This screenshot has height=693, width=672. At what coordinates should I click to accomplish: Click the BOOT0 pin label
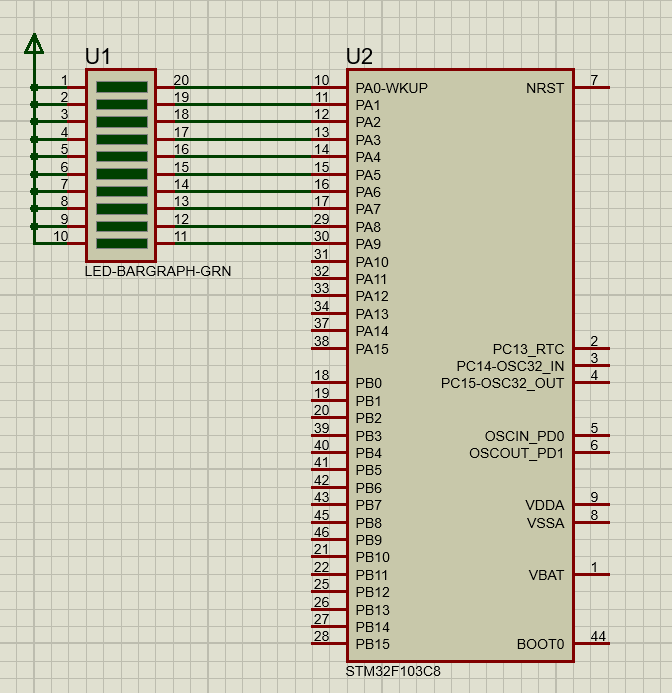coord(541,644)
